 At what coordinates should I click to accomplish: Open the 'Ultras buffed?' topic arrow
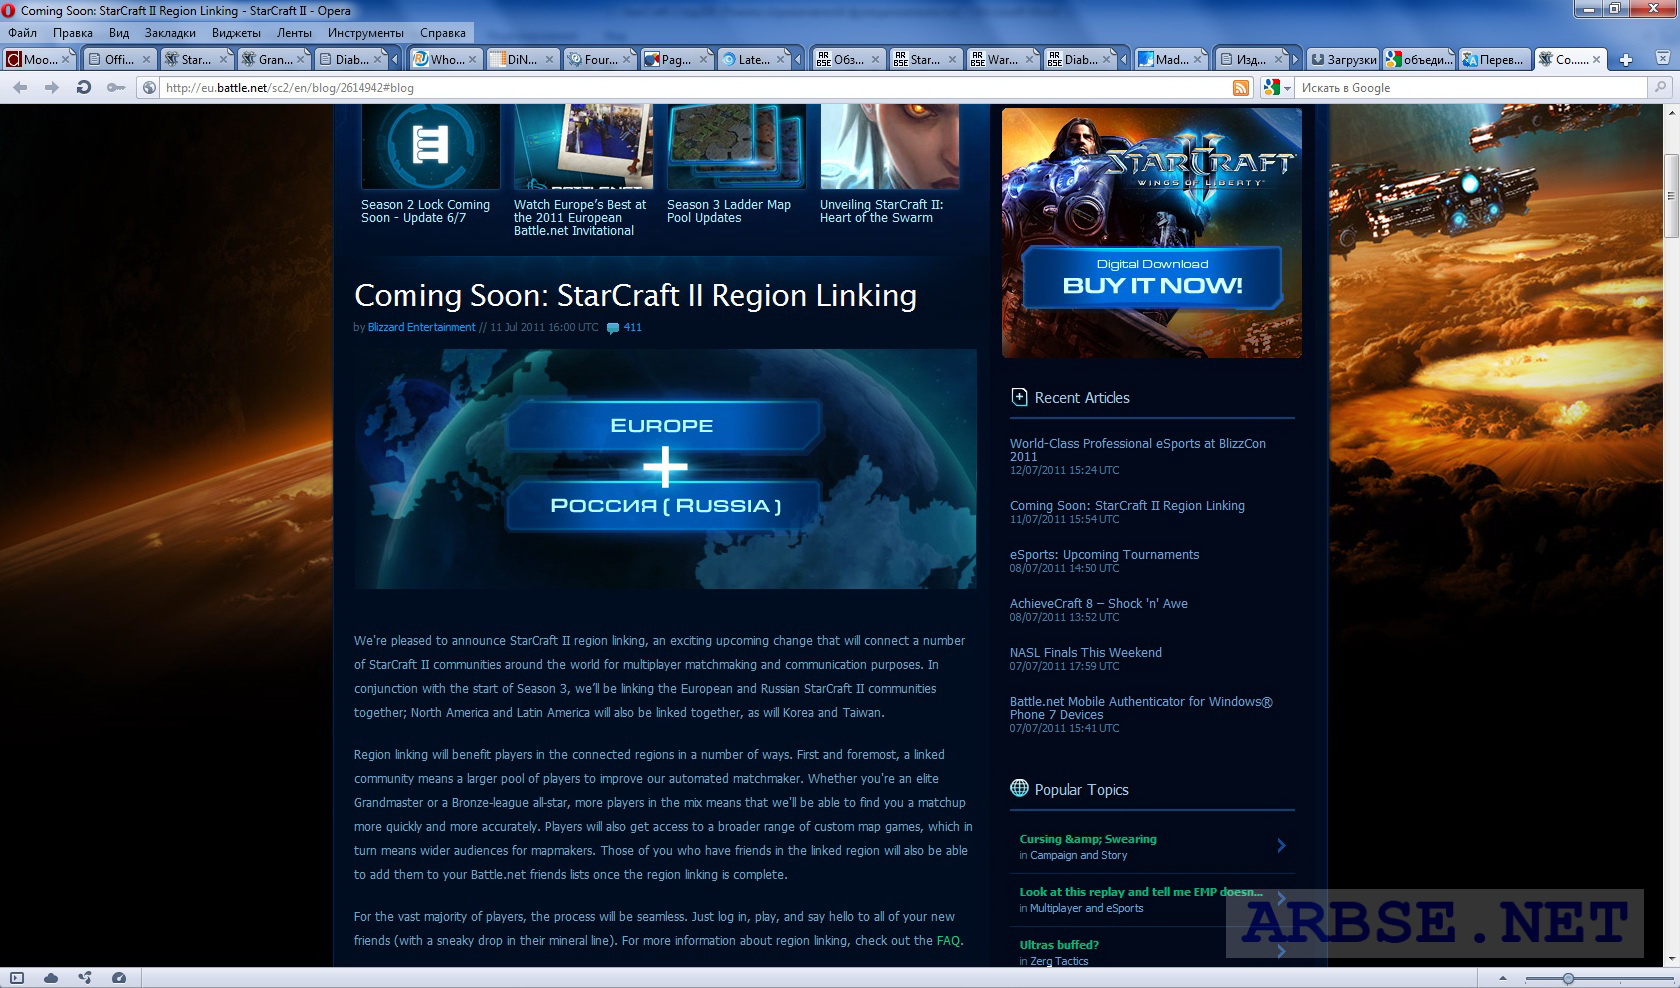pos(1281,951)
